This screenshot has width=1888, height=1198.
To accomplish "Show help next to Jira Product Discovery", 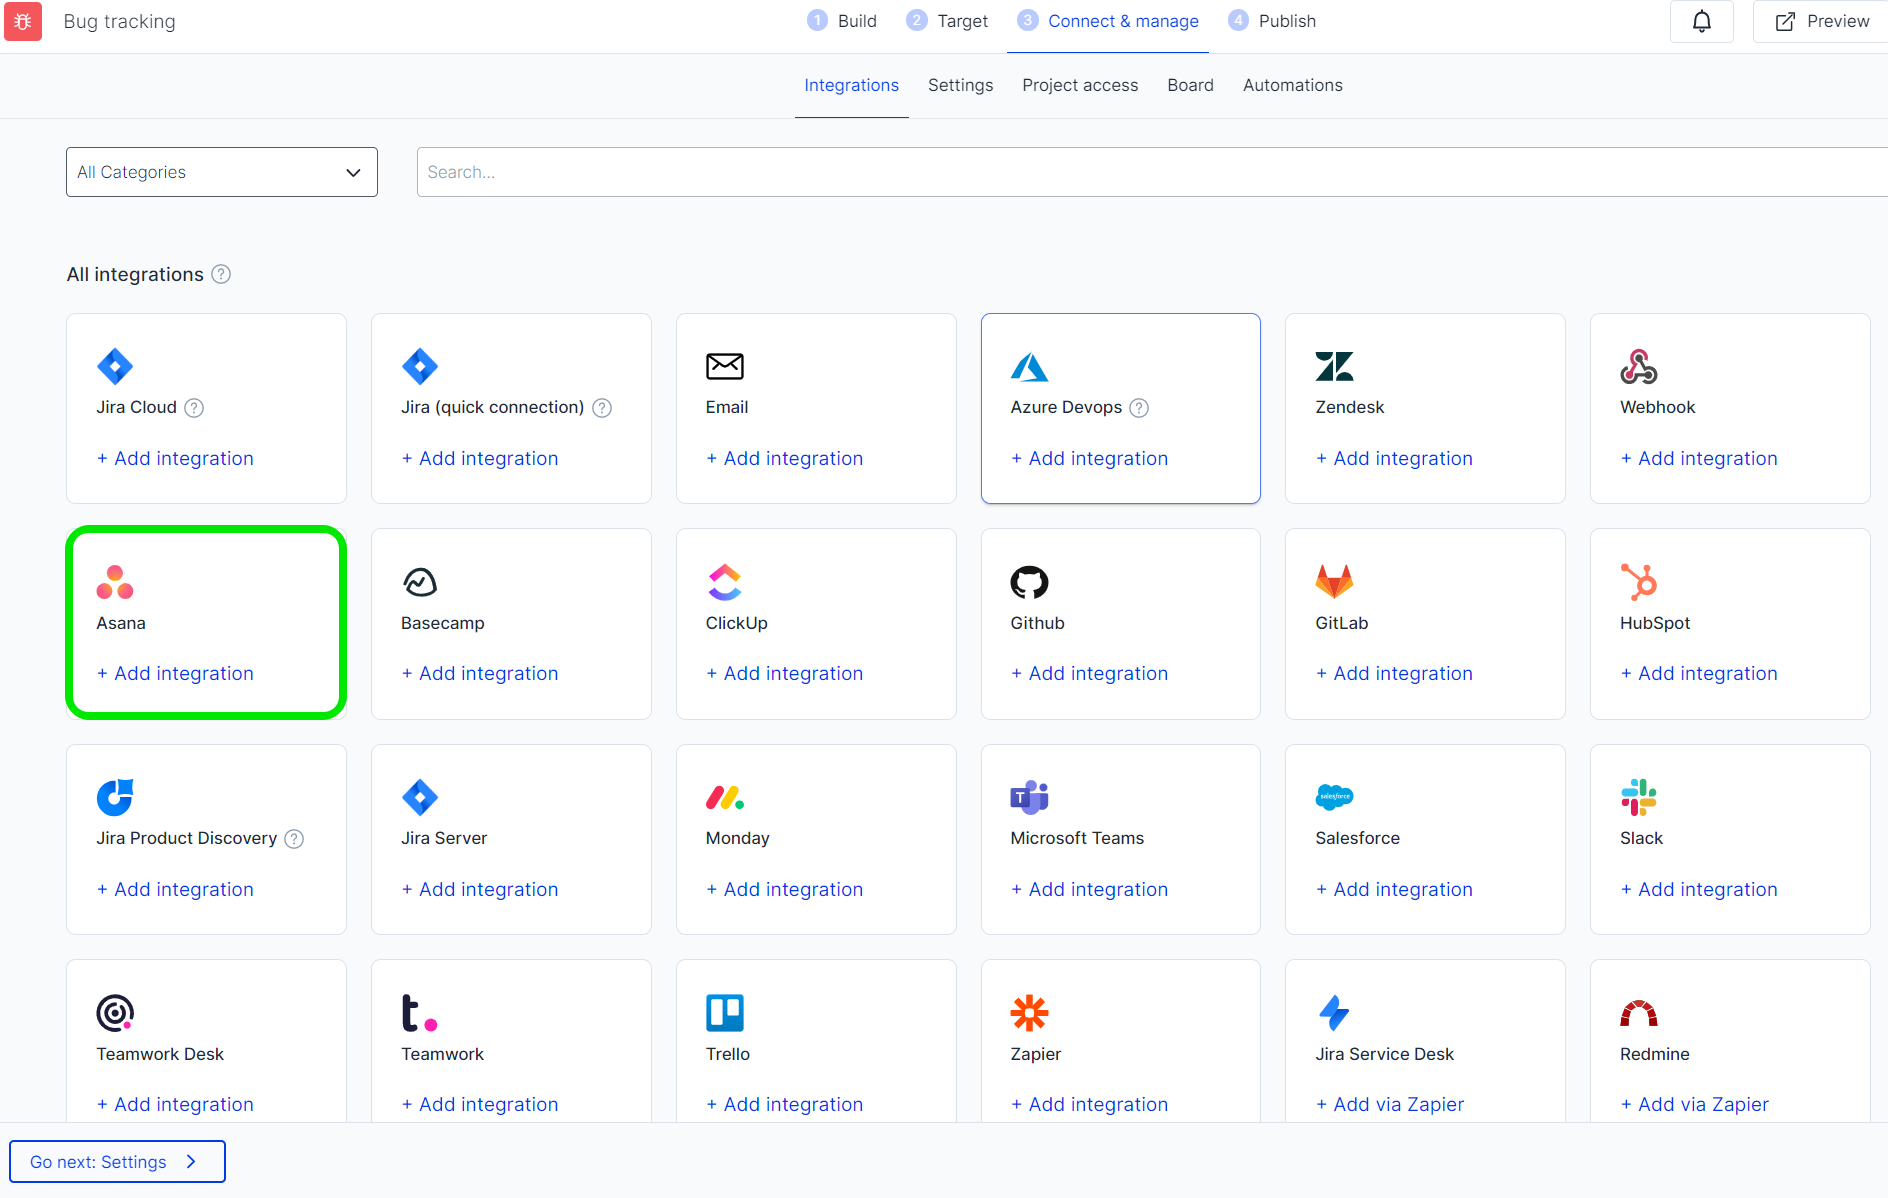I will (294, 839).
